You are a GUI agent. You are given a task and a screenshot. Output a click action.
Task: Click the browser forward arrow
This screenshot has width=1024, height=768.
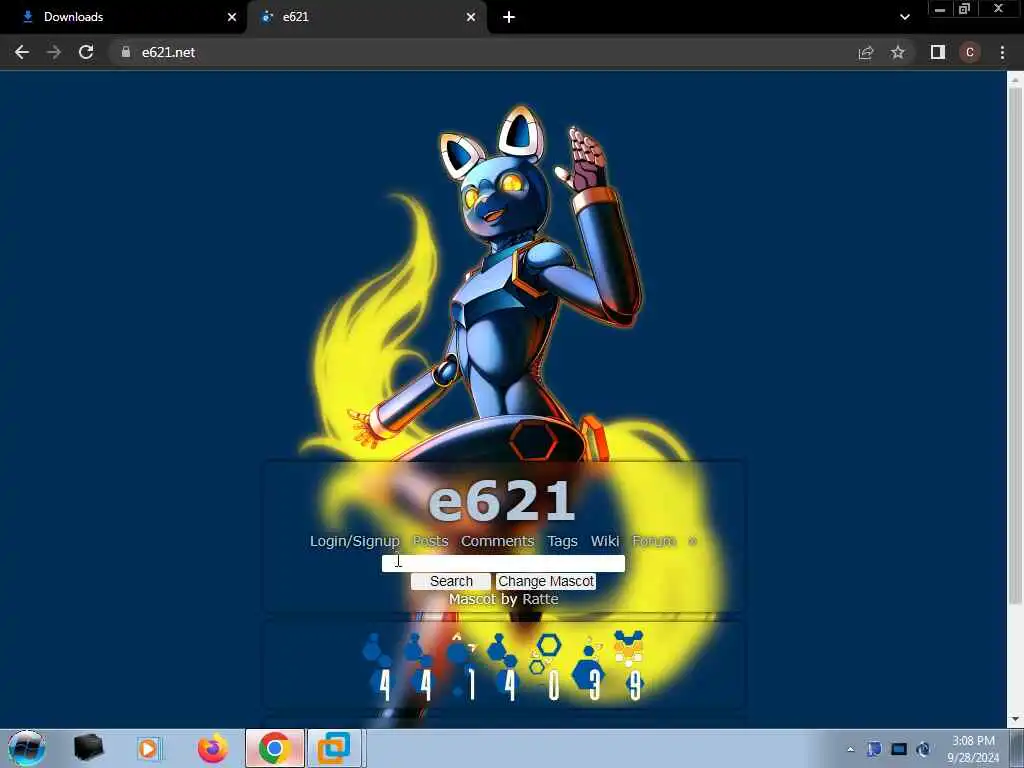pyautogui.click(x=54, y=52)
